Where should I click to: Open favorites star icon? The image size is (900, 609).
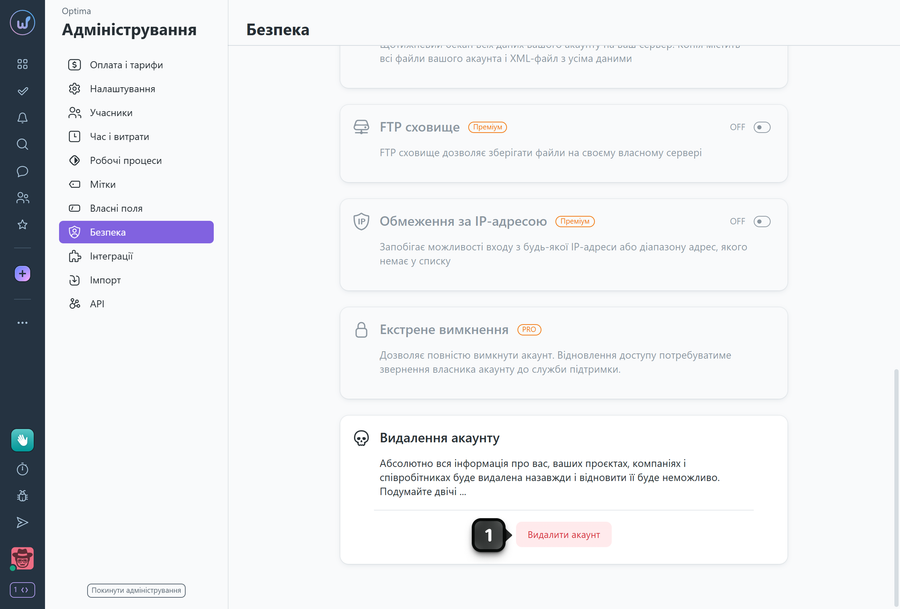coord(22,224)
